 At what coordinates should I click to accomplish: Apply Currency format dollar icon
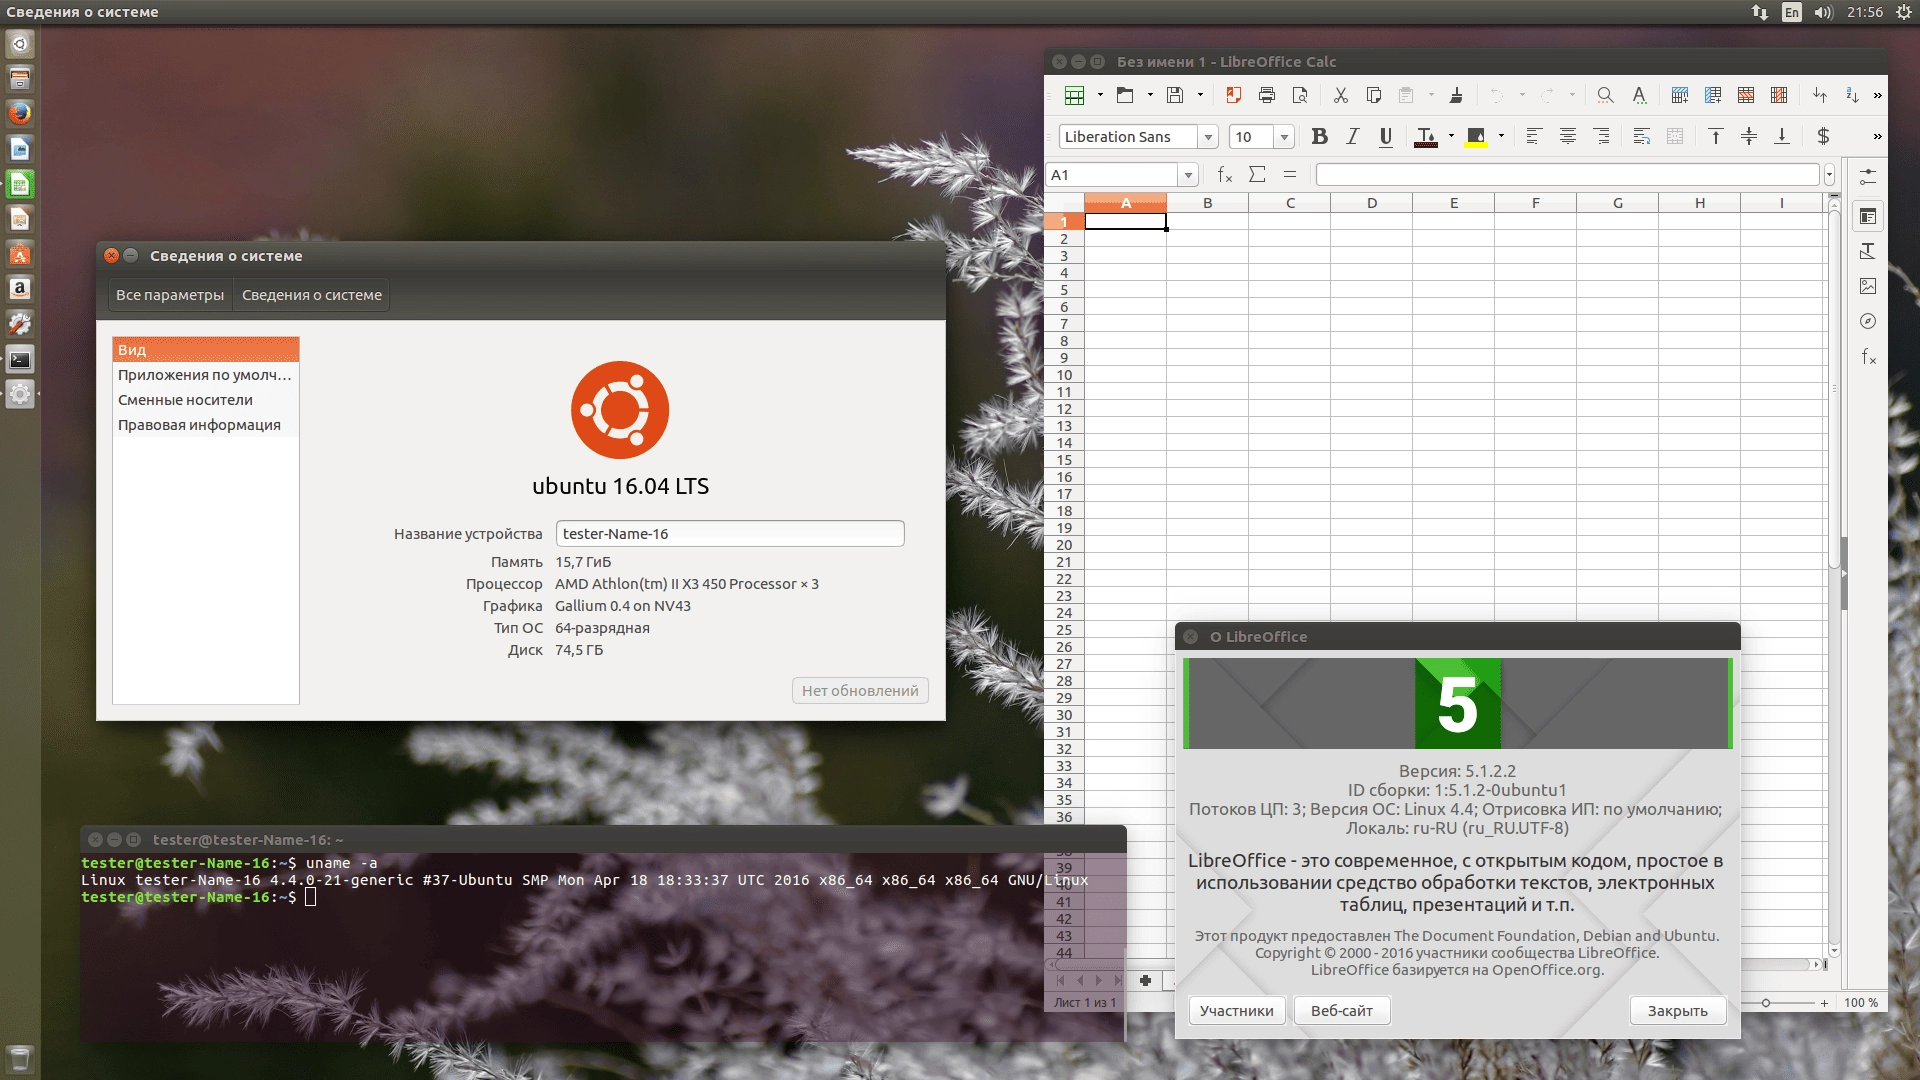coord(1823,136)
